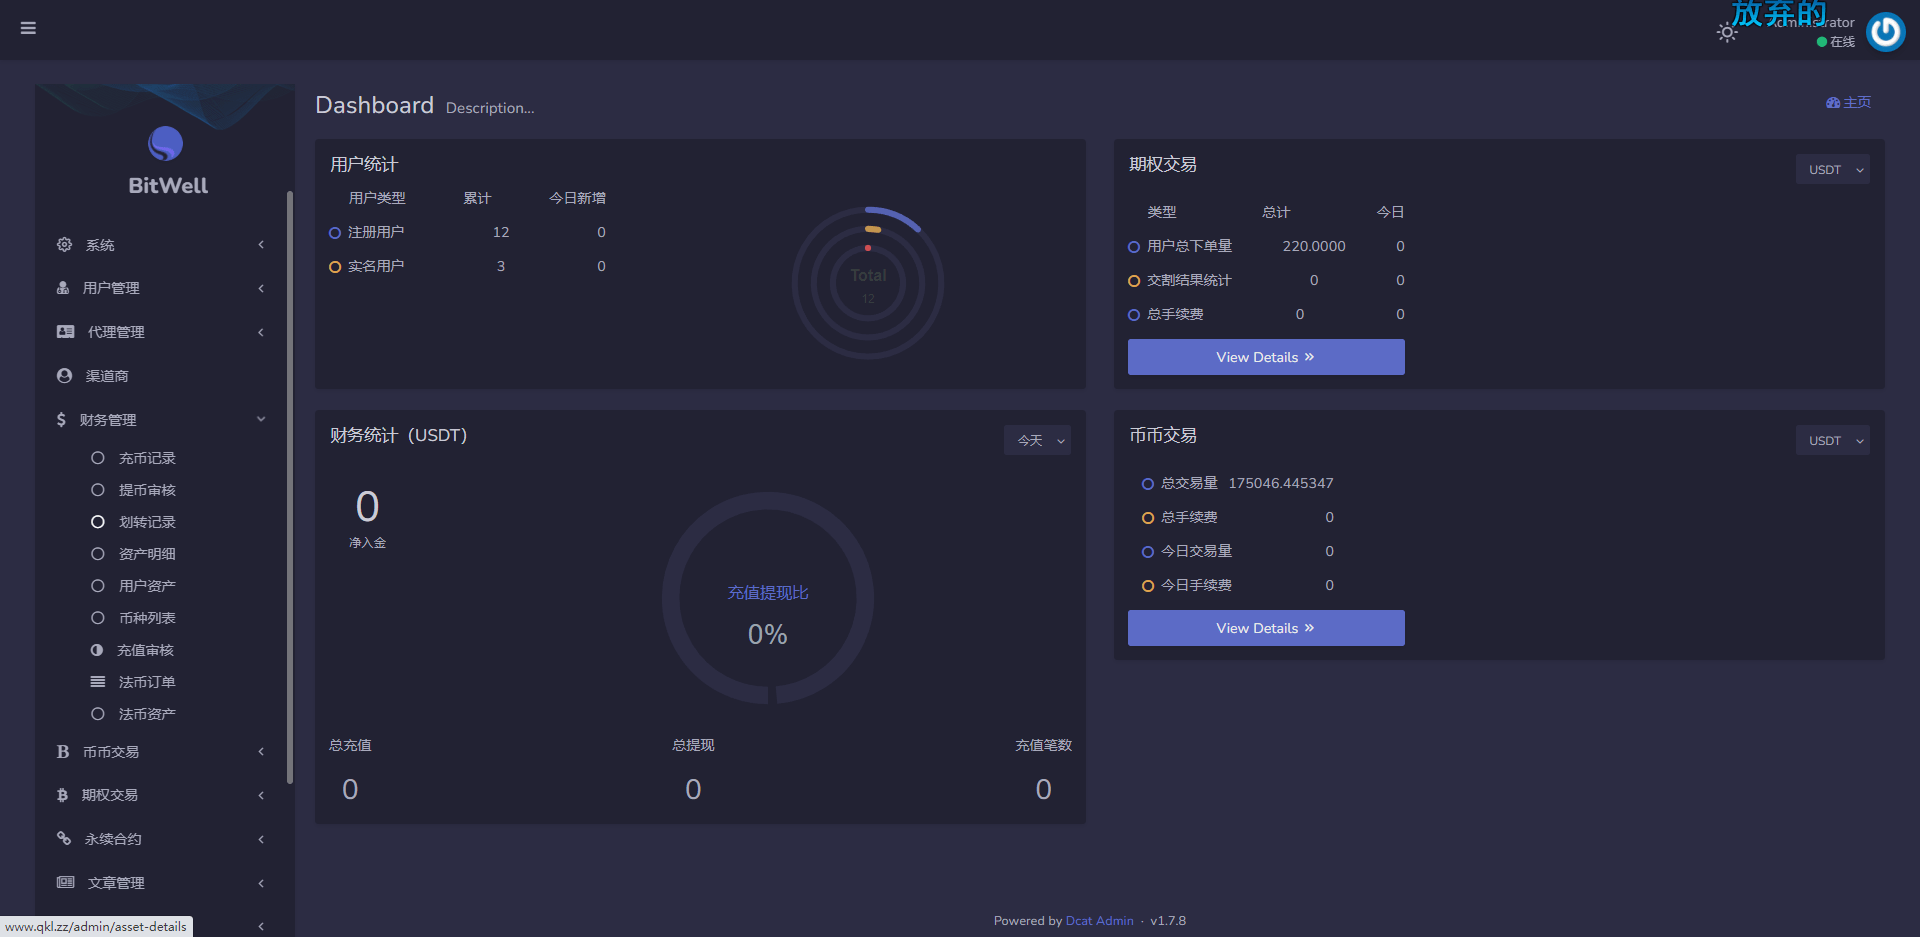Image resolution: width=1920 pixels, height=937 pixels.
Task: Select the 系统 gear icon in sidebar
Action: click(x=64, y=244)
